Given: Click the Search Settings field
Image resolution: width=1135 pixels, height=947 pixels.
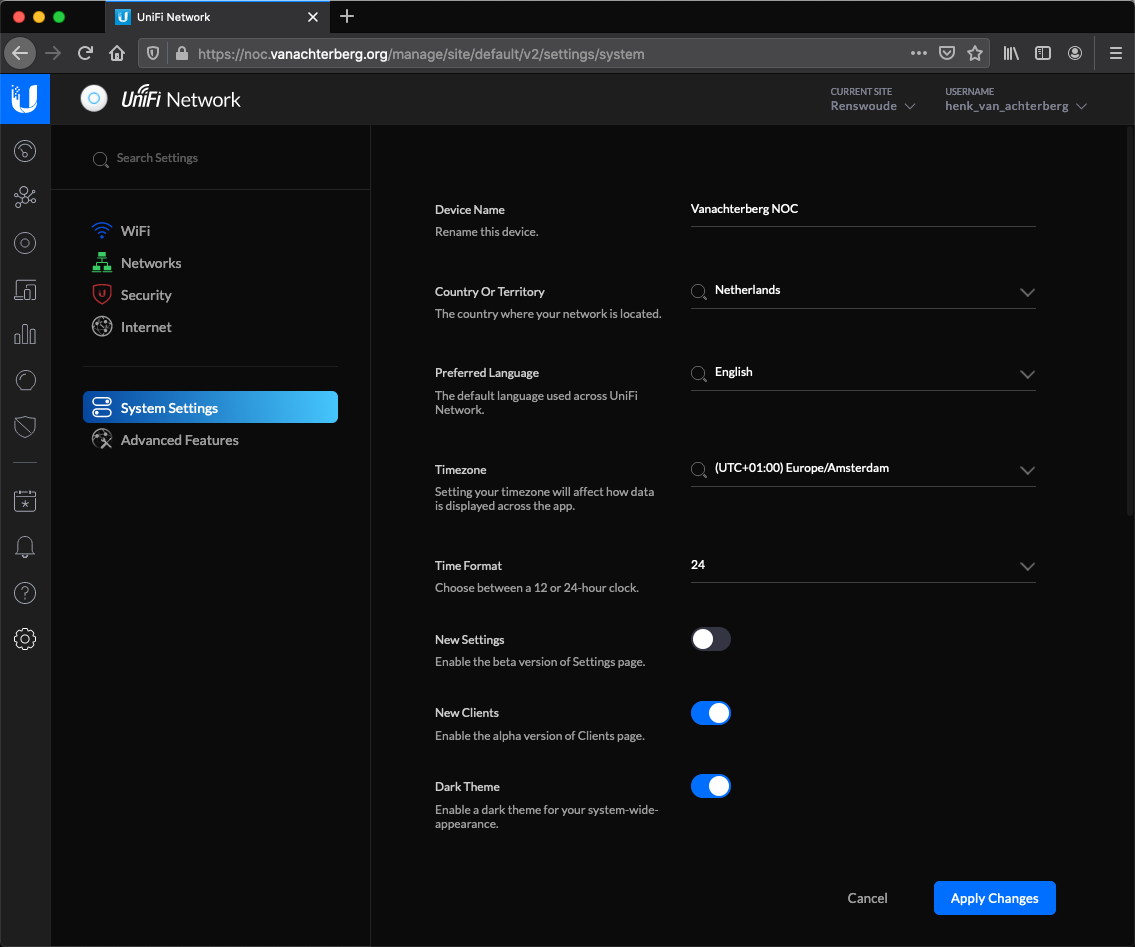Looking at the screenshot, I should click(210, 158).
